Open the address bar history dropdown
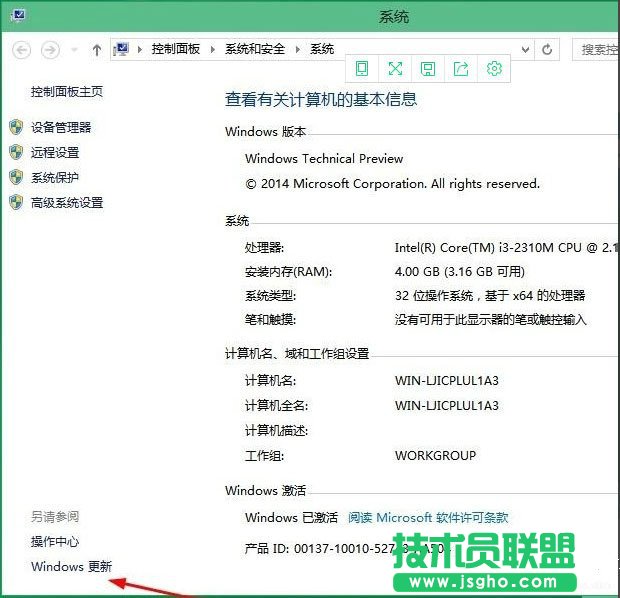The height and width of the screenshot is (598, 620). click(x=525, y=49)
